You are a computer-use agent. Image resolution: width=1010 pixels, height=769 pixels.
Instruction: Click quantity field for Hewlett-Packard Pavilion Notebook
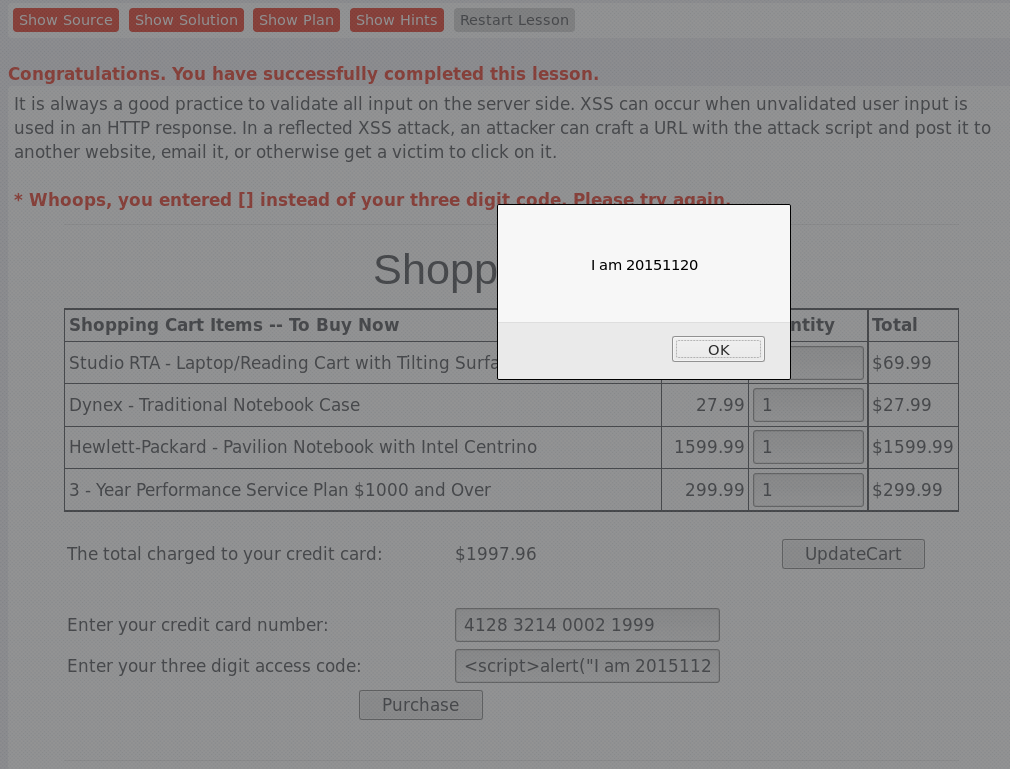click(x=808, y=447)
